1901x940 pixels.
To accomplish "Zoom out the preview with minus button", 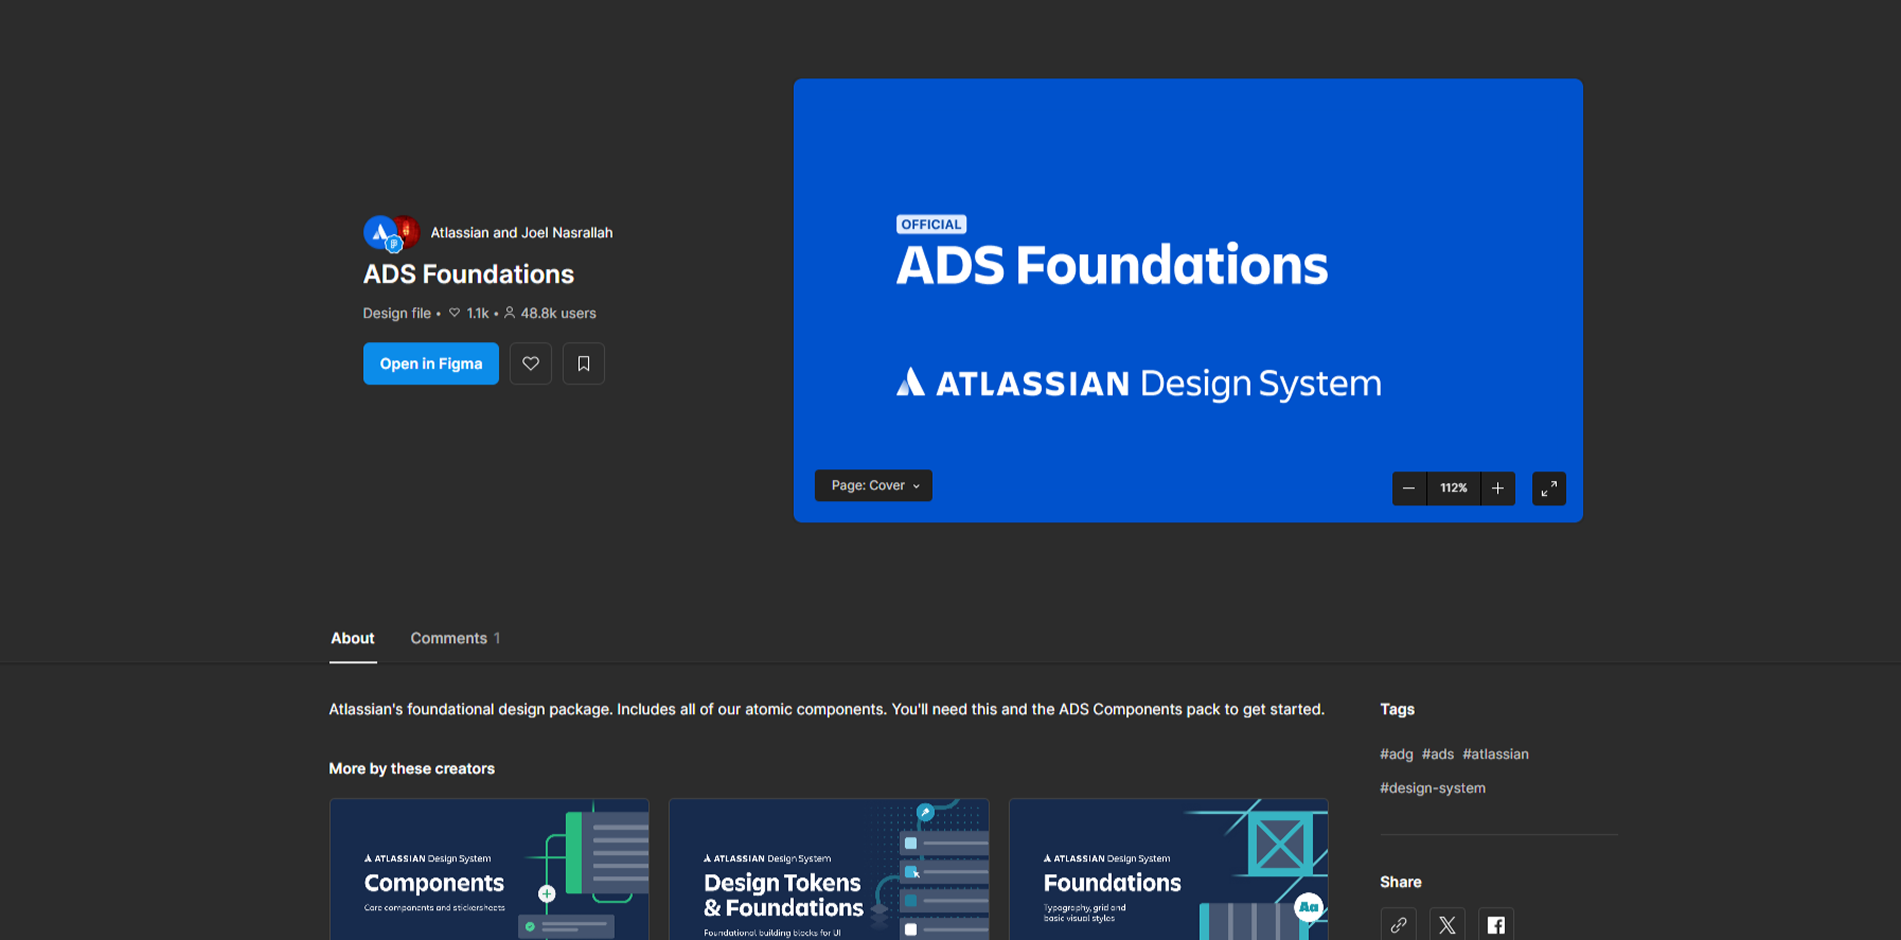I will [x=1409, y=488].
